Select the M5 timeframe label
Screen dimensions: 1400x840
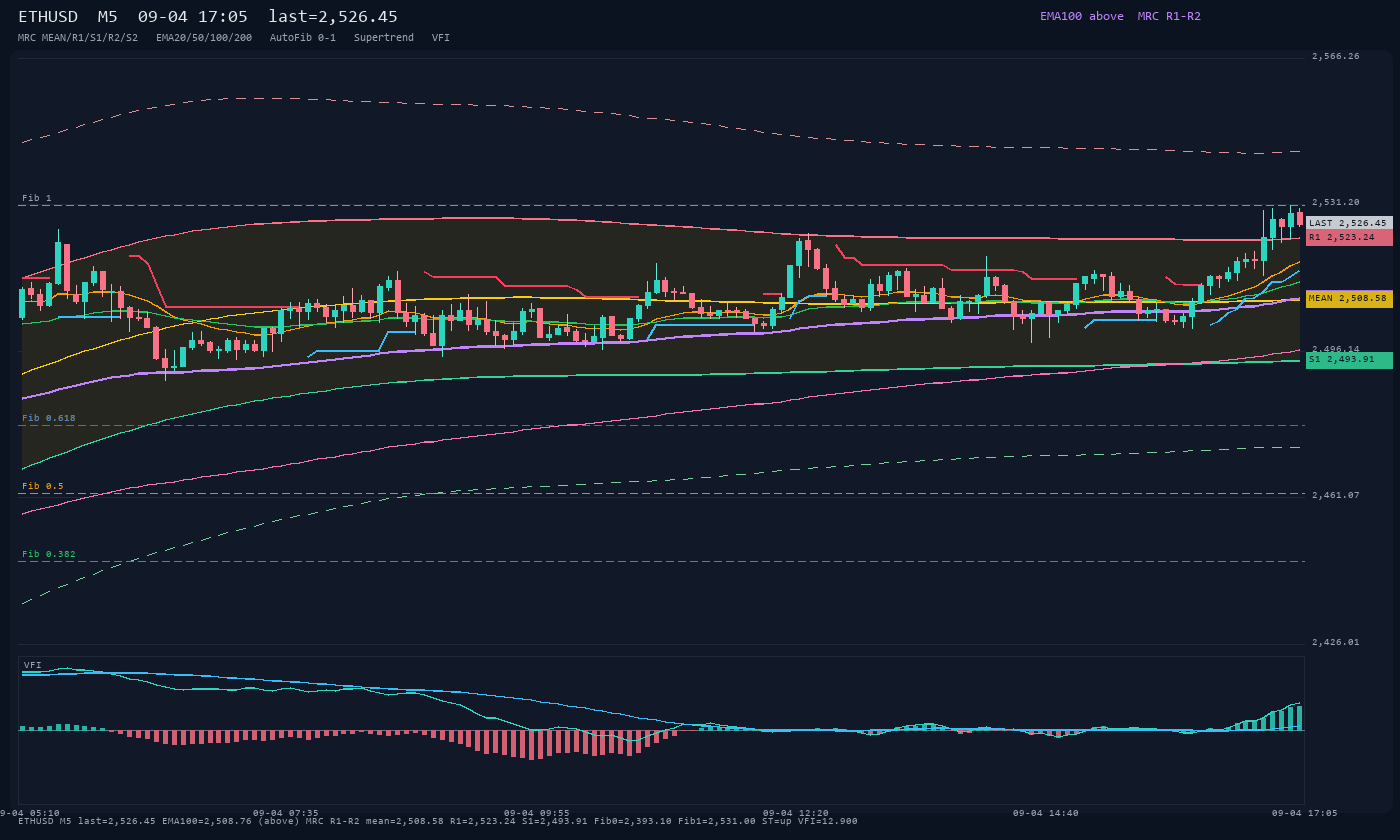[108, 17]
